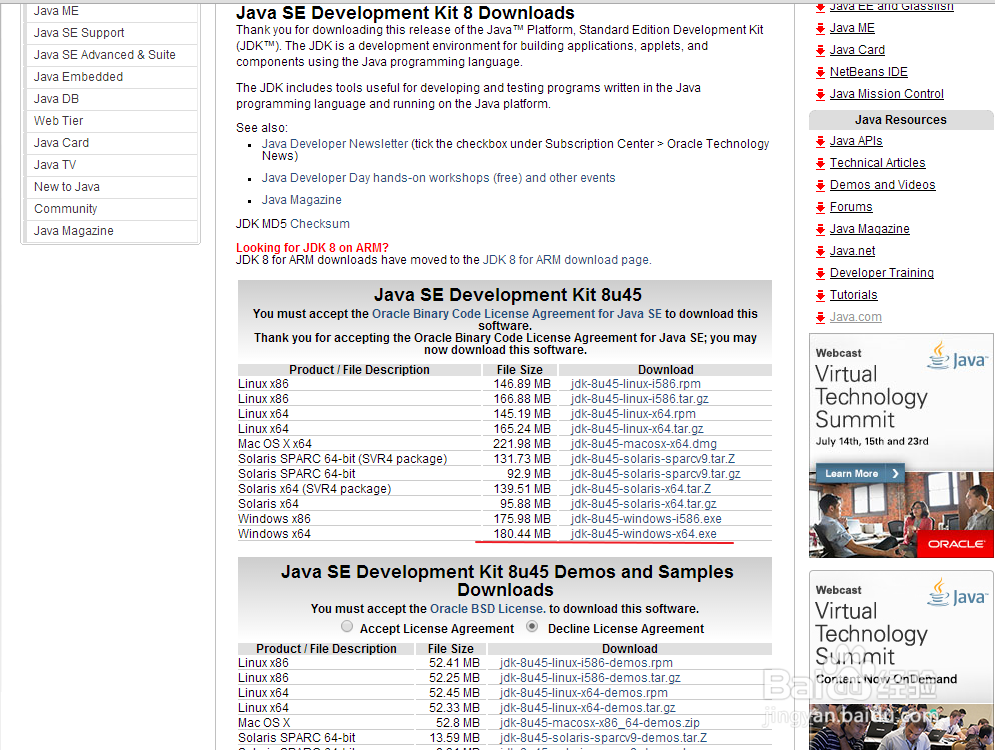Click the red arrow icon beside Demos and Videos
995x750 pixels.
click(820, 186)
